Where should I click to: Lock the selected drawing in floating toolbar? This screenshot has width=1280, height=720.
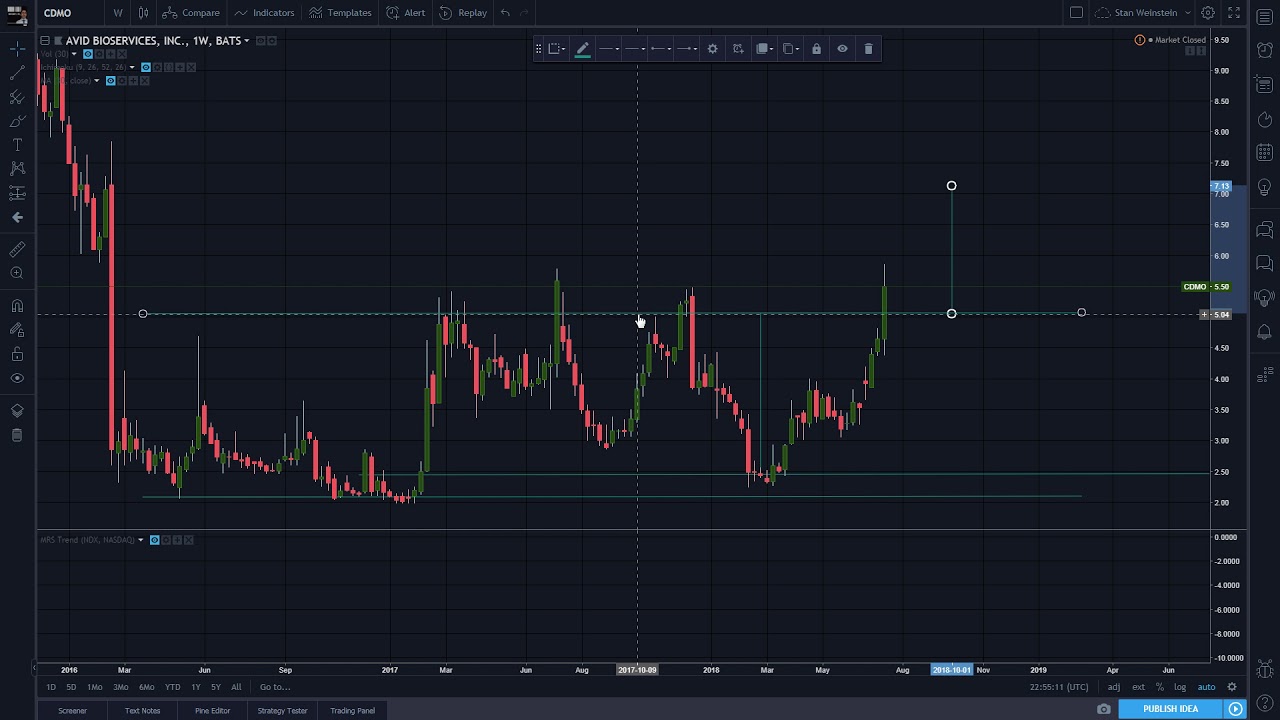tap(816, 48)
